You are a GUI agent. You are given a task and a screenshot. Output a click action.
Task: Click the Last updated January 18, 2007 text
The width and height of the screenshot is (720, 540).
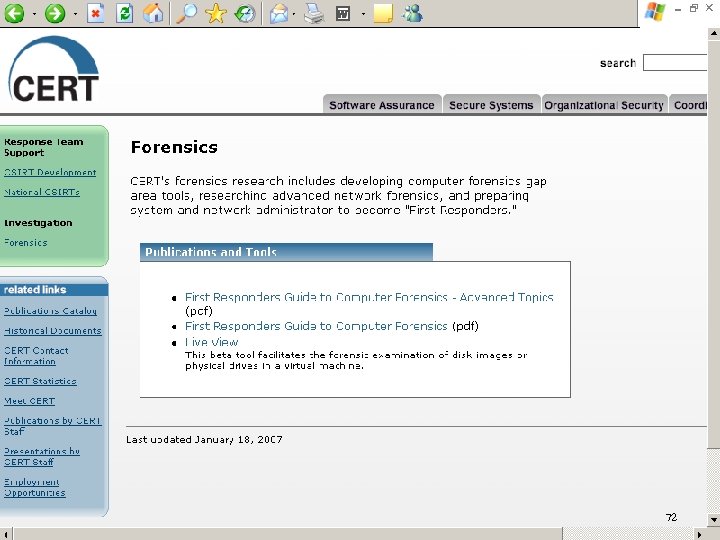coord(204,439)
